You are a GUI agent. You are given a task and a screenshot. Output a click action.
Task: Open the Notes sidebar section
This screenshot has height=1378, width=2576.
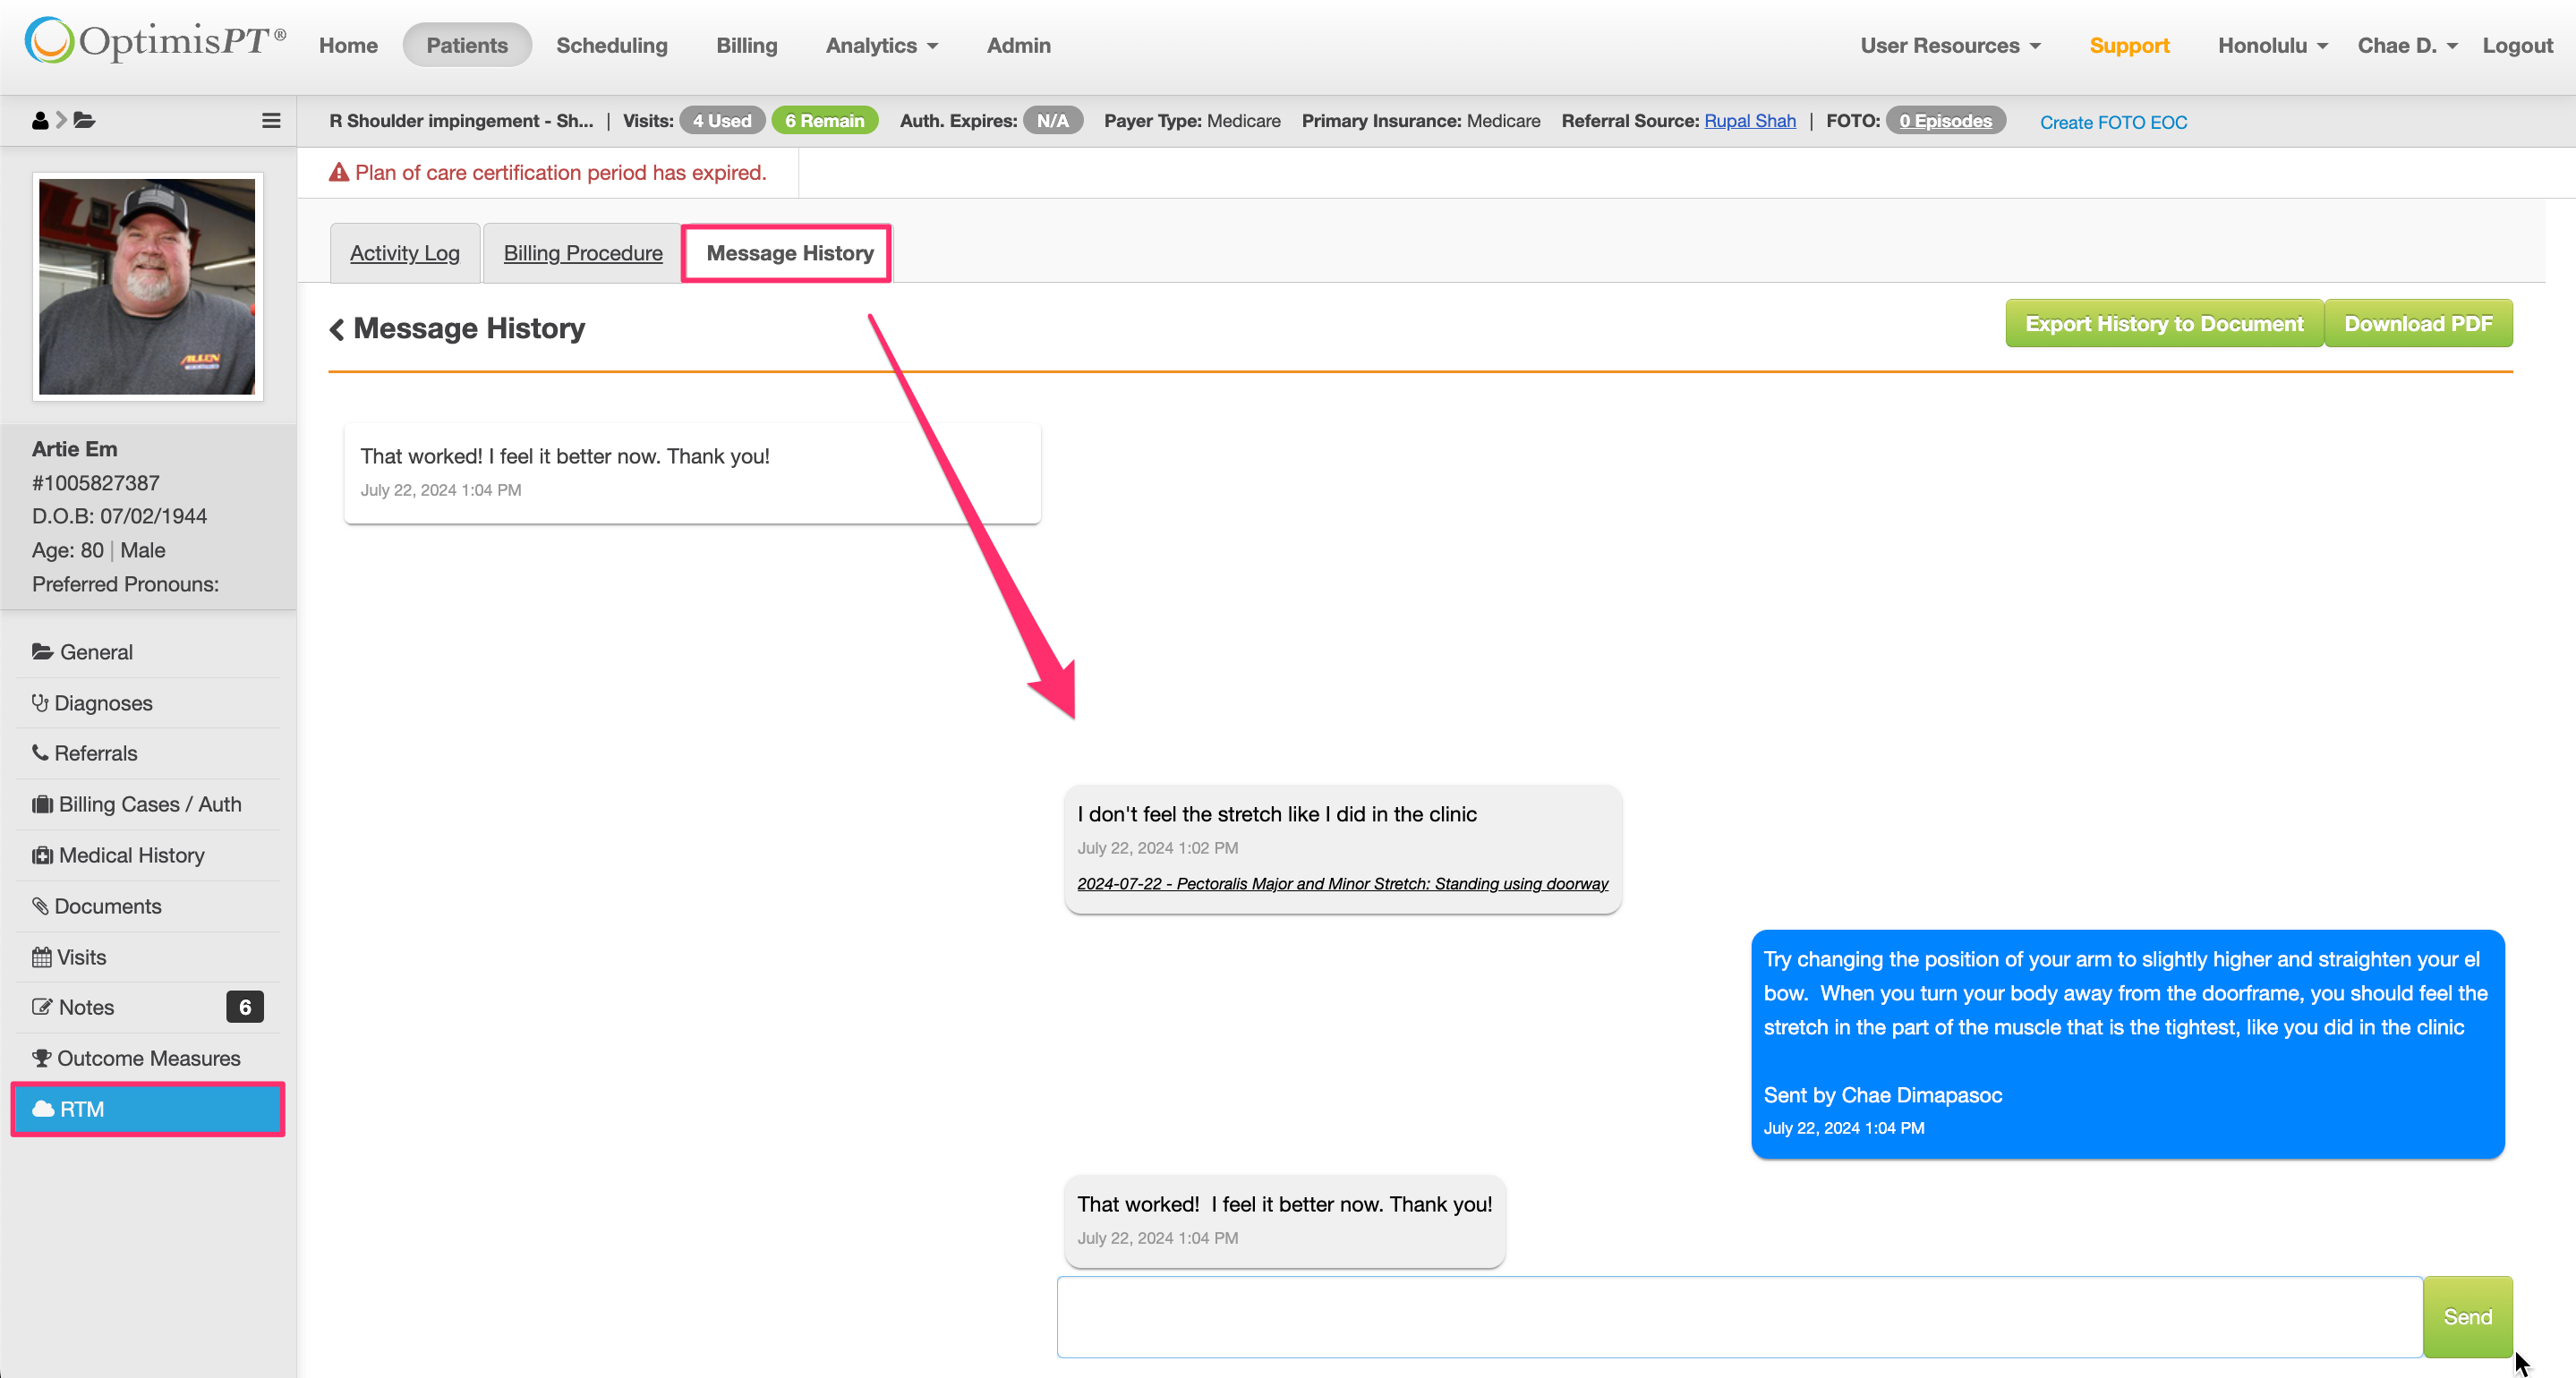[x=86, y=1007]
